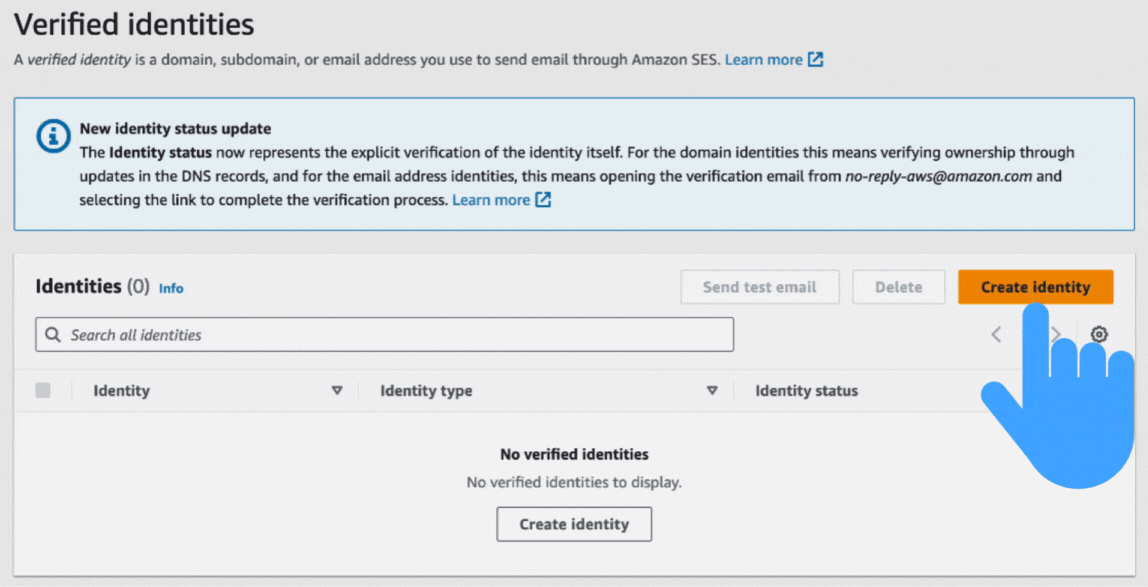The width and height of the screenshot is (1148, 587).
Task: Click Create identity in the empty table area
Action: 574,523
